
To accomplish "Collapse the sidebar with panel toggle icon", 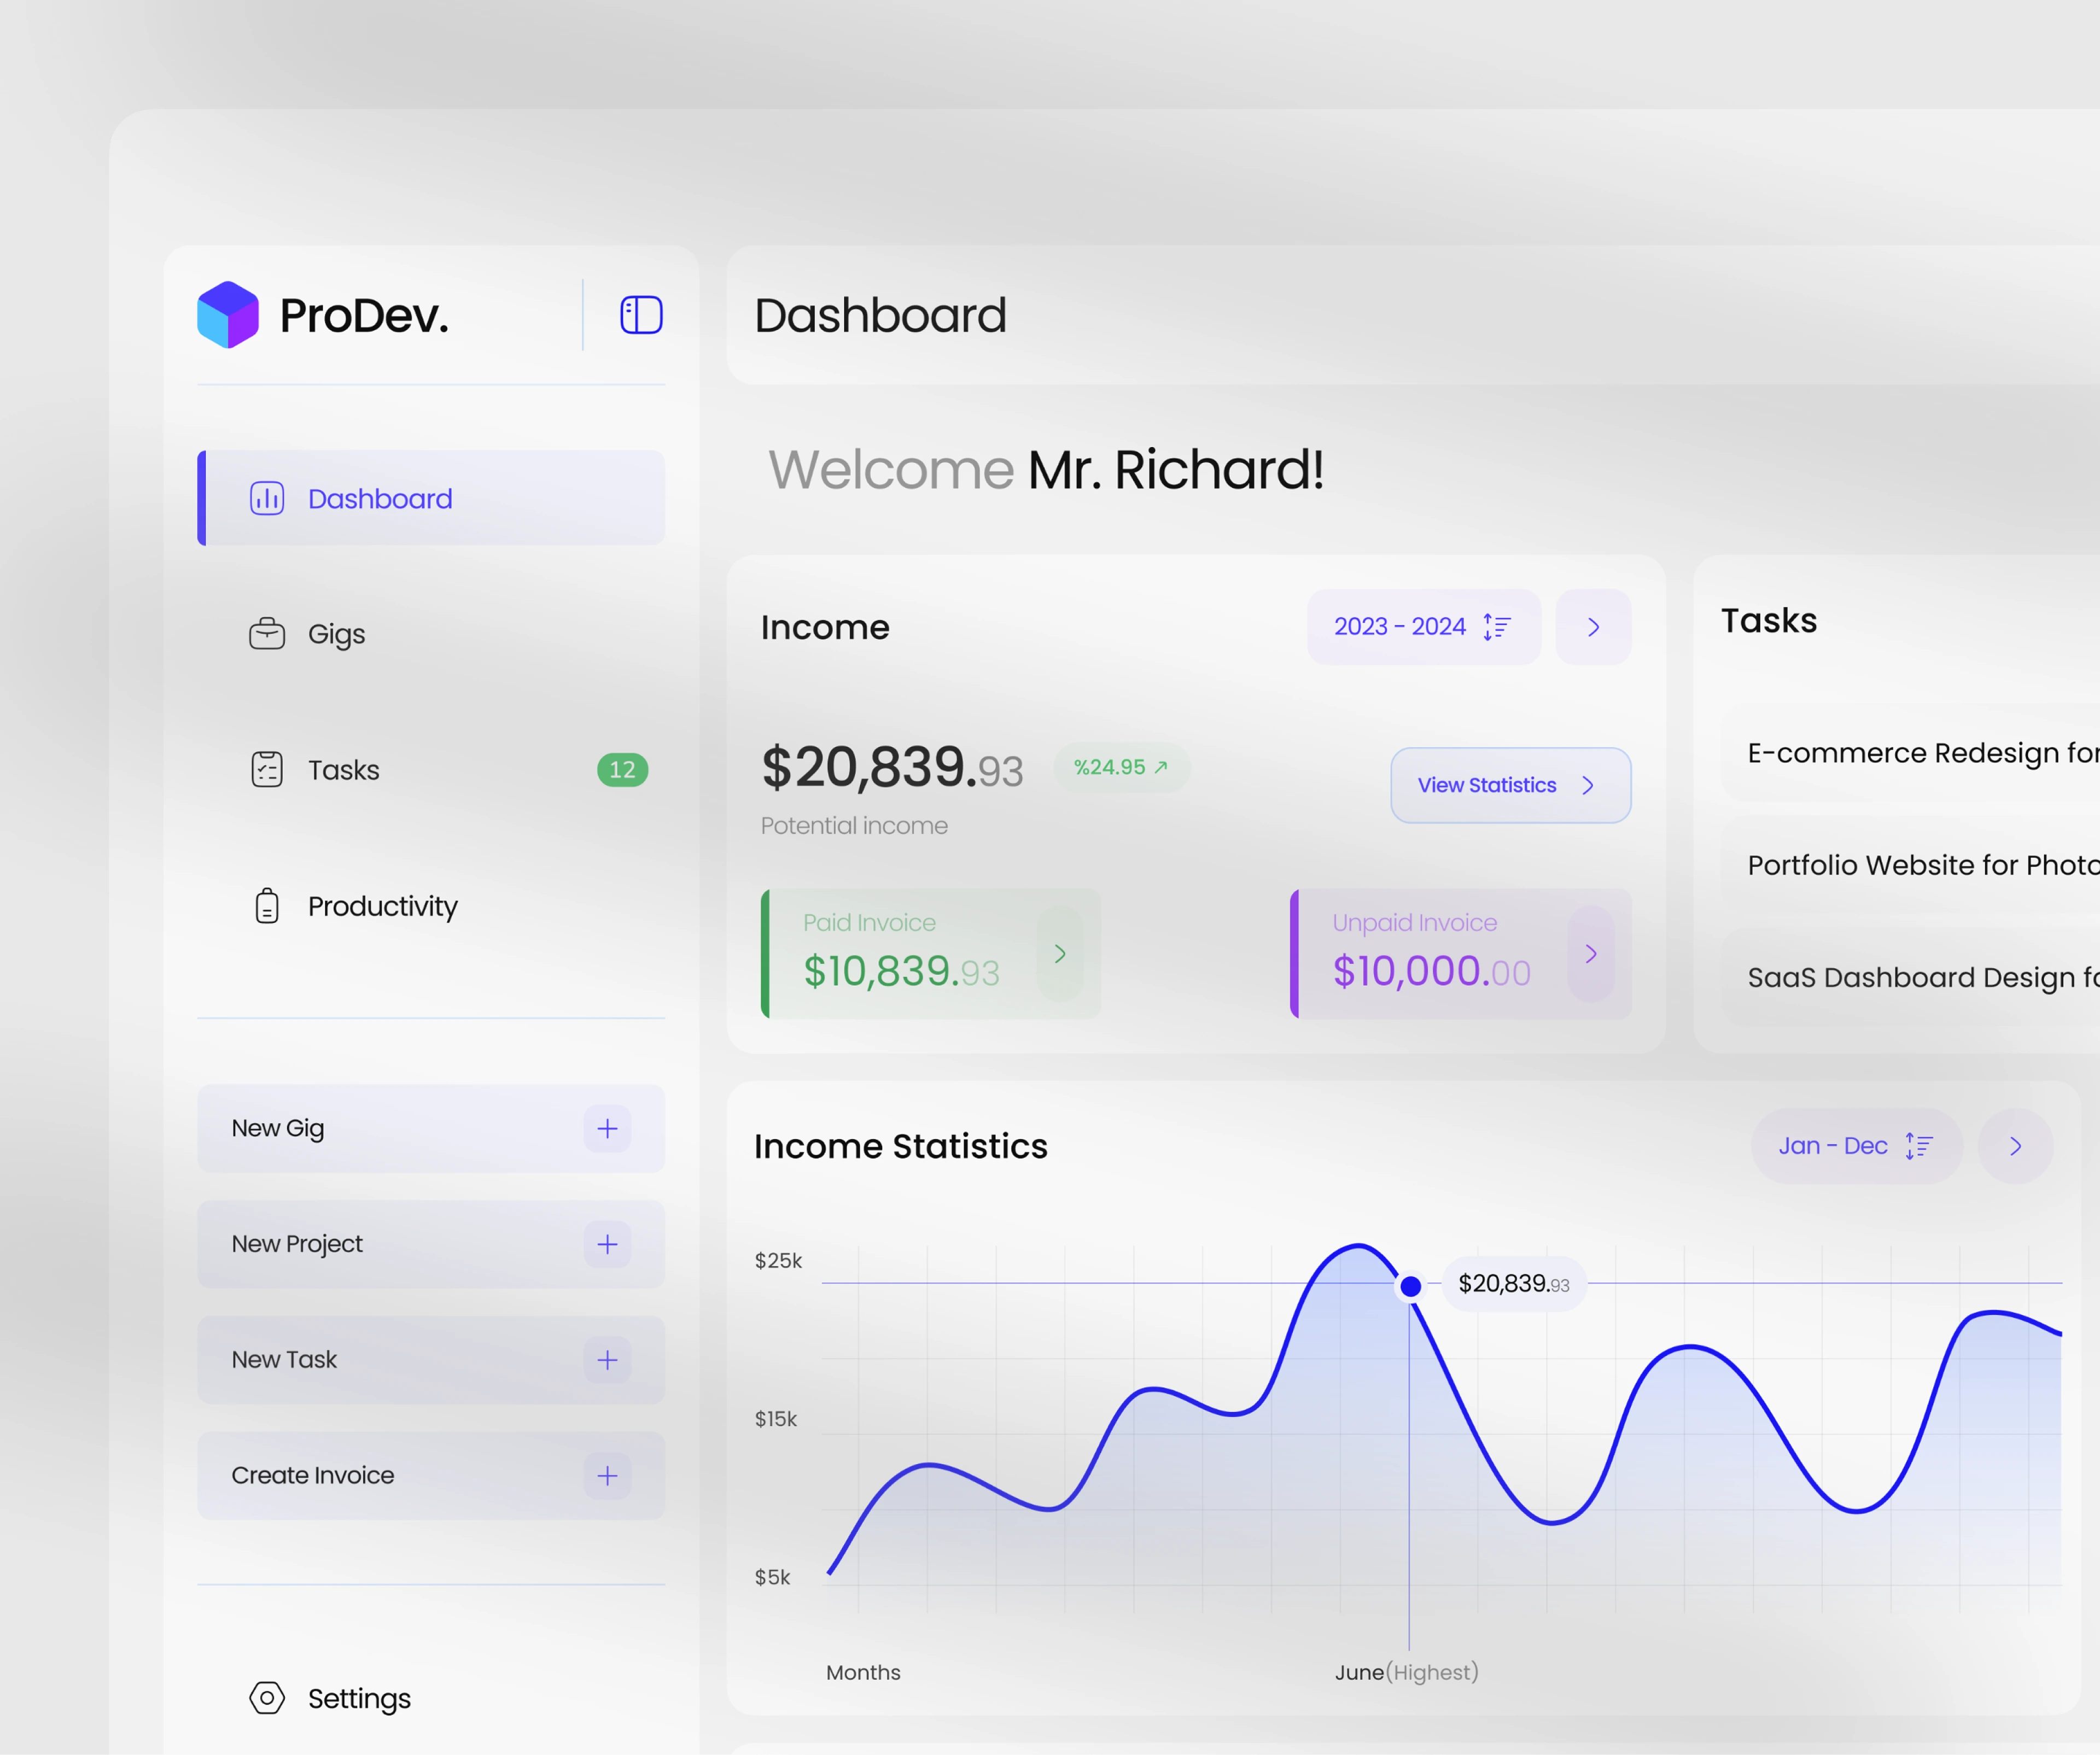I will [641, 315].
